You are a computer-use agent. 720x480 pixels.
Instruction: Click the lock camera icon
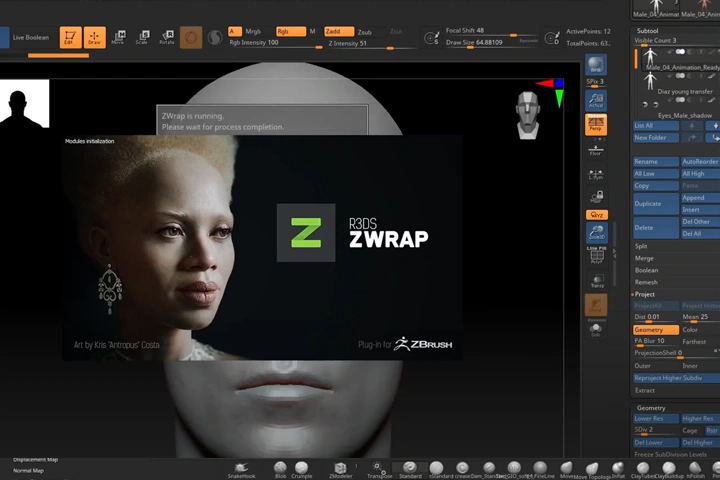(596, 197)
